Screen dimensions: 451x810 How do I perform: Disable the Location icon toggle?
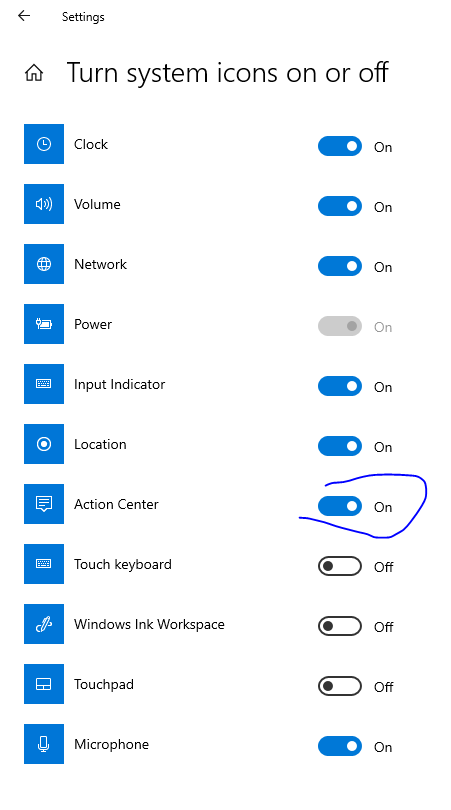point(340,446)
